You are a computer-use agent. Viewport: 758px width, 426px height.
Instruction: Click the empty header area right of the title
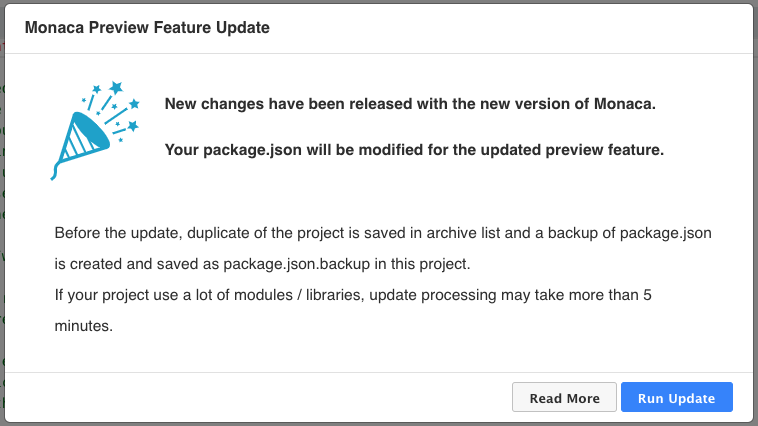pyautogui.click(x=500, y=28)
